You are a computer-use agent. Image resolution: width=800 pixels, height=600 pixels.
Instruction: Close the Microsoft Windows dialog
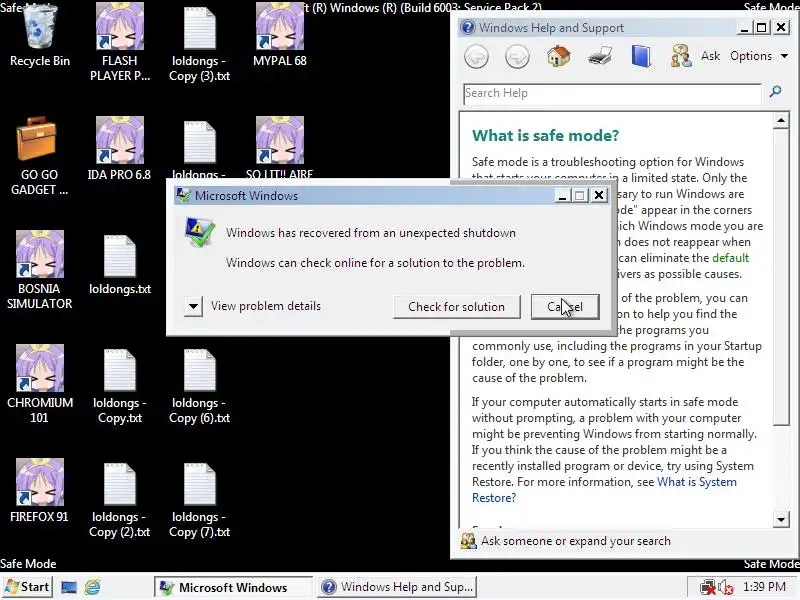[x=599, y=195]
